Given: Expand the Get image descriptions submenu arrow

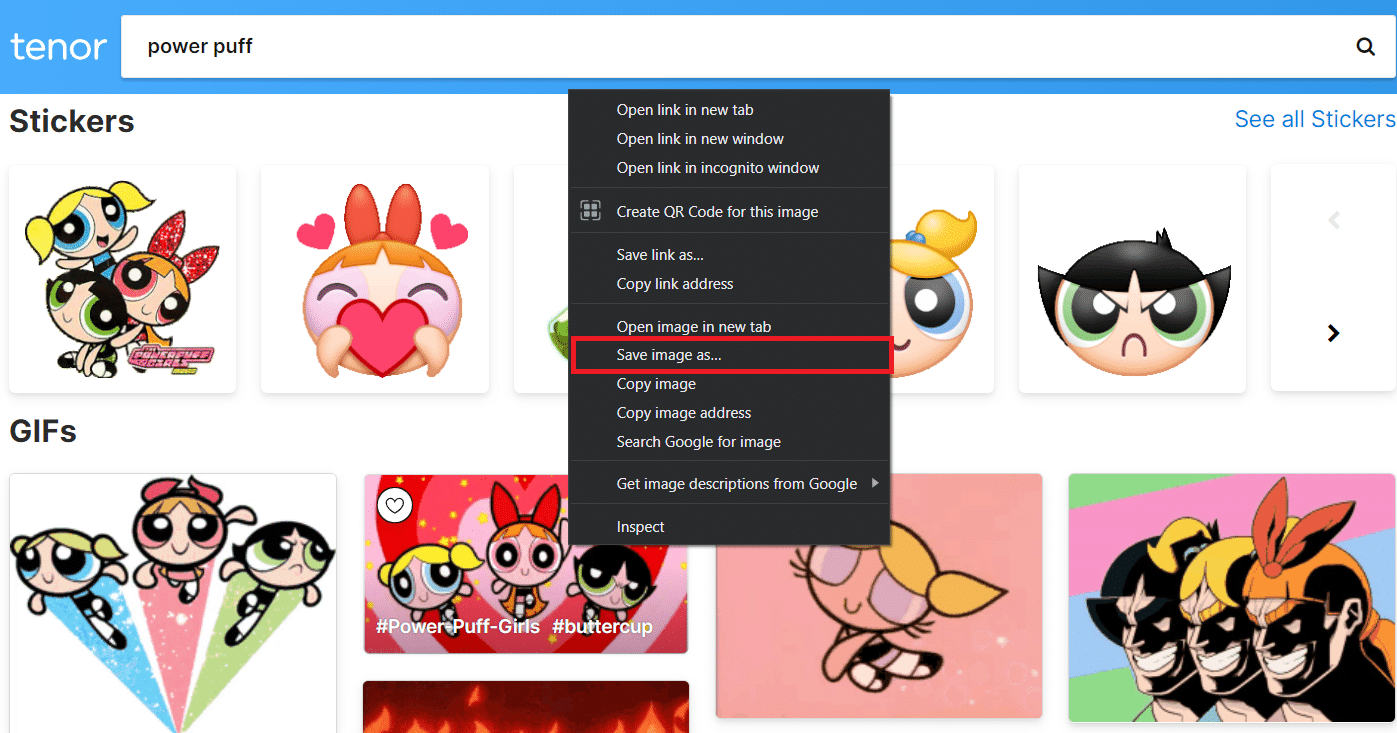Looking at the screenshot, I should click(x=876, y=483).
